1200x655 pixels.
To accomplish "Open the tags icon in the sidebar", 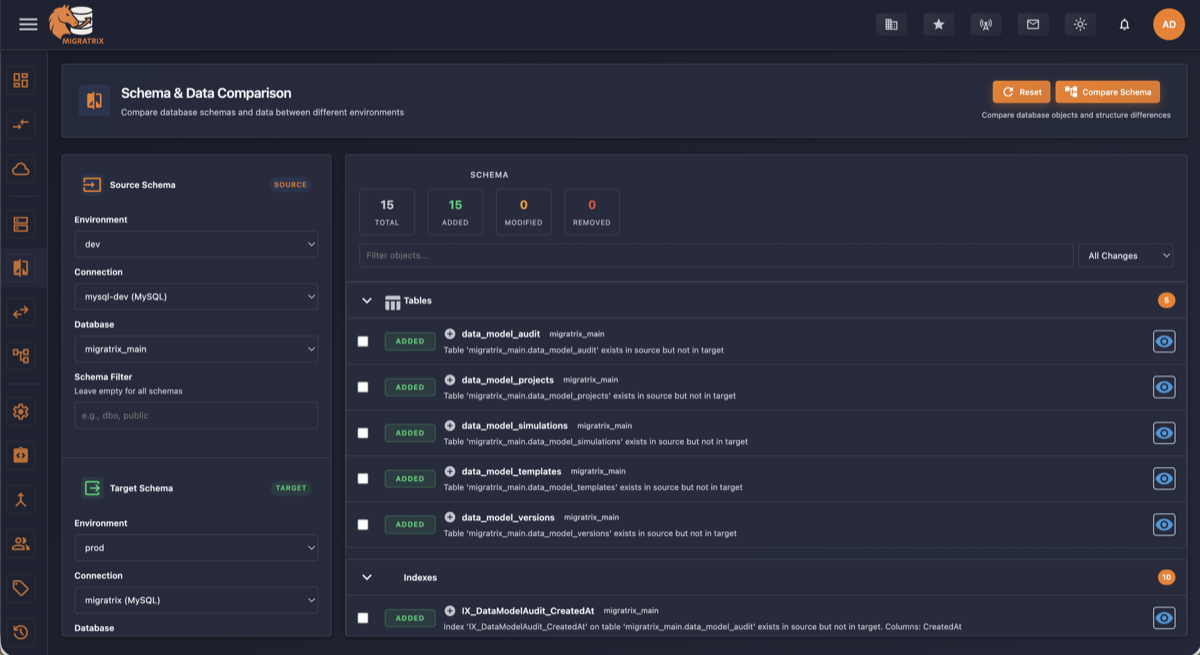I will [x=20, y=589].
